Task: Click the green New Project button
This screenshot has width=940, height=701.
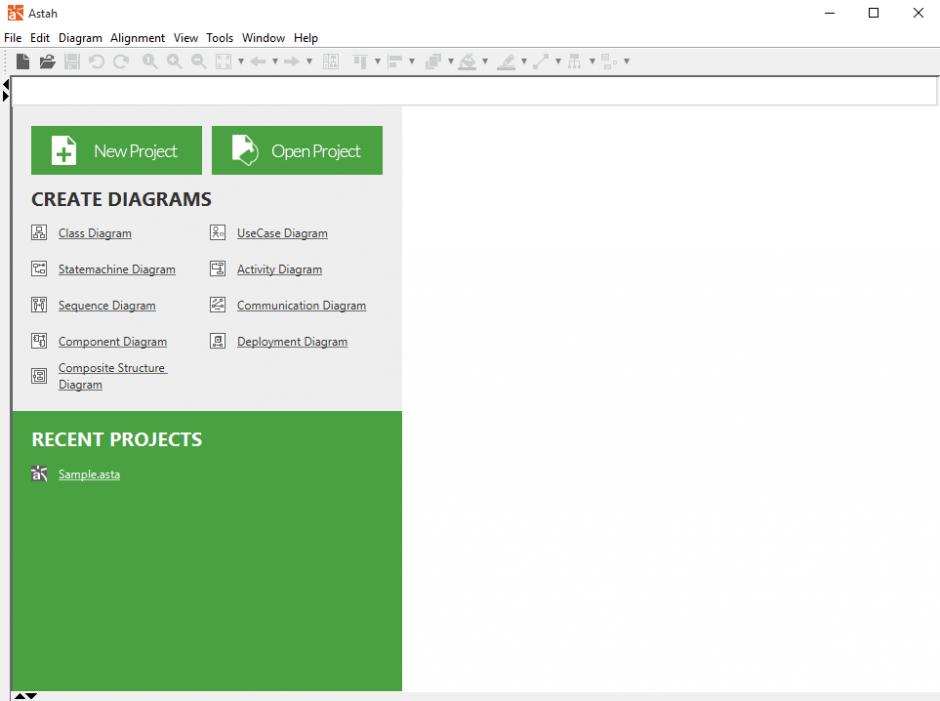Action: click(x=116, y=151)
